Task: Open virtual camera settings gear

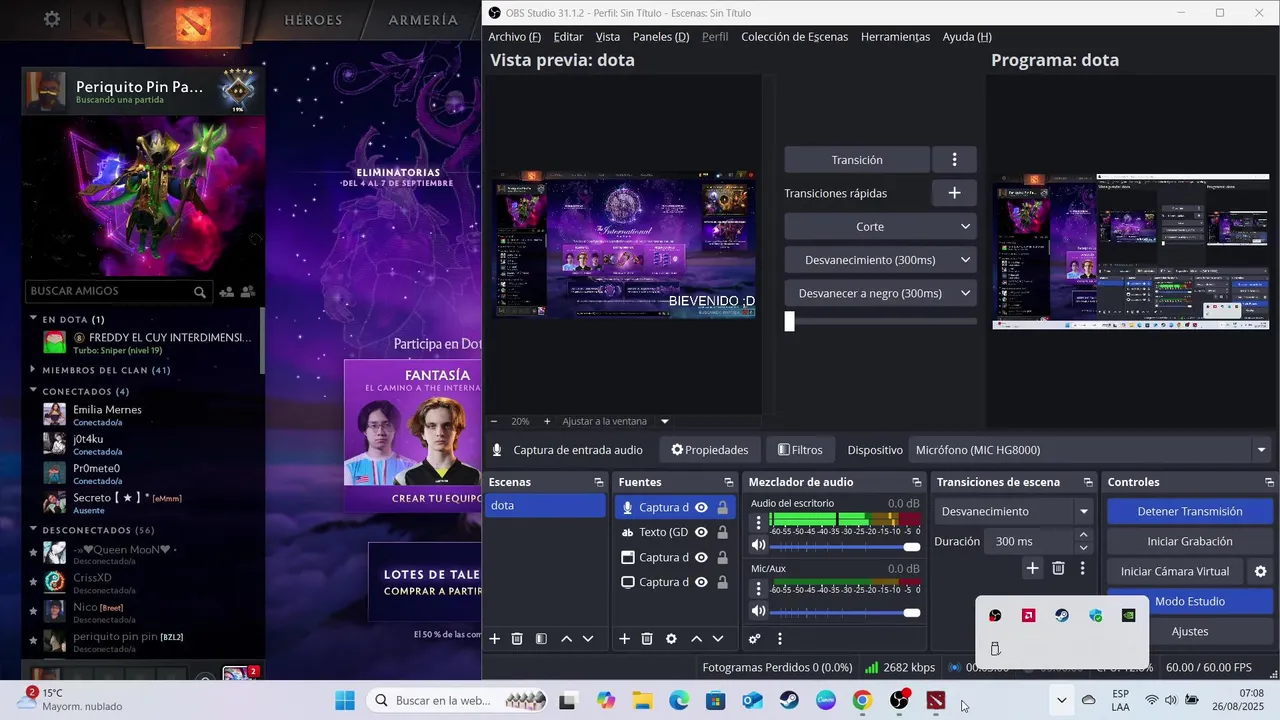Action: (1260, 572)
